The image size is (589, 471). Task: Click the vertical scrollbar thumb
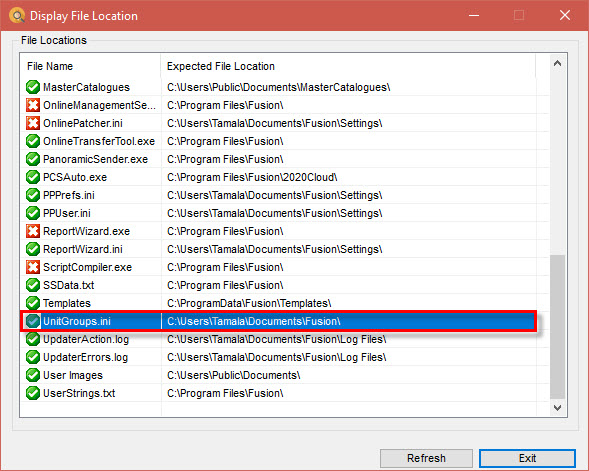click(x=557, y=327)
